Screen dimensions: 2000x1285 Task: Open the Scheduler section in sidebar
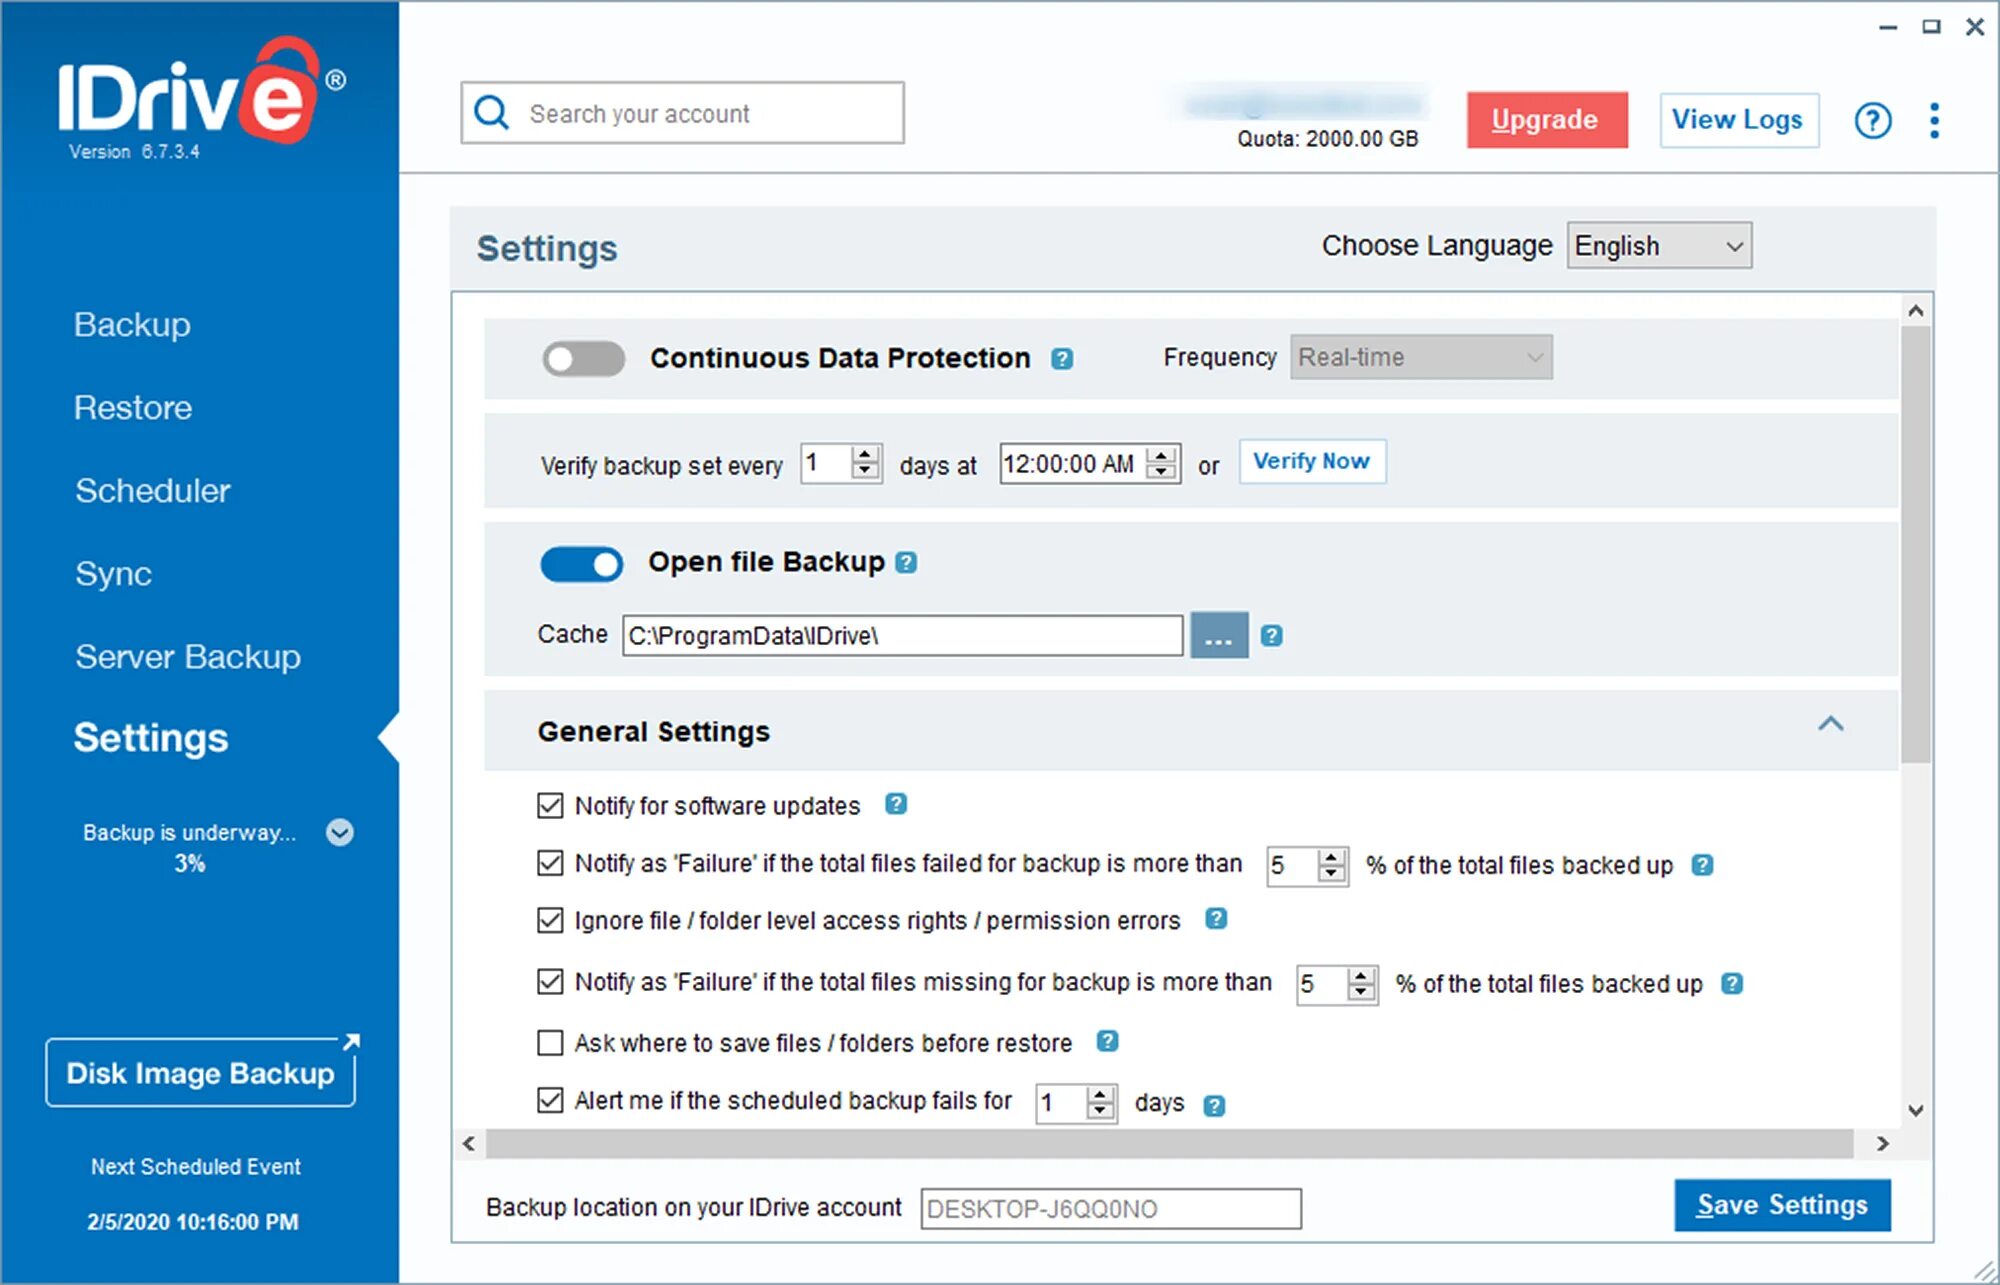pos(152,491)
